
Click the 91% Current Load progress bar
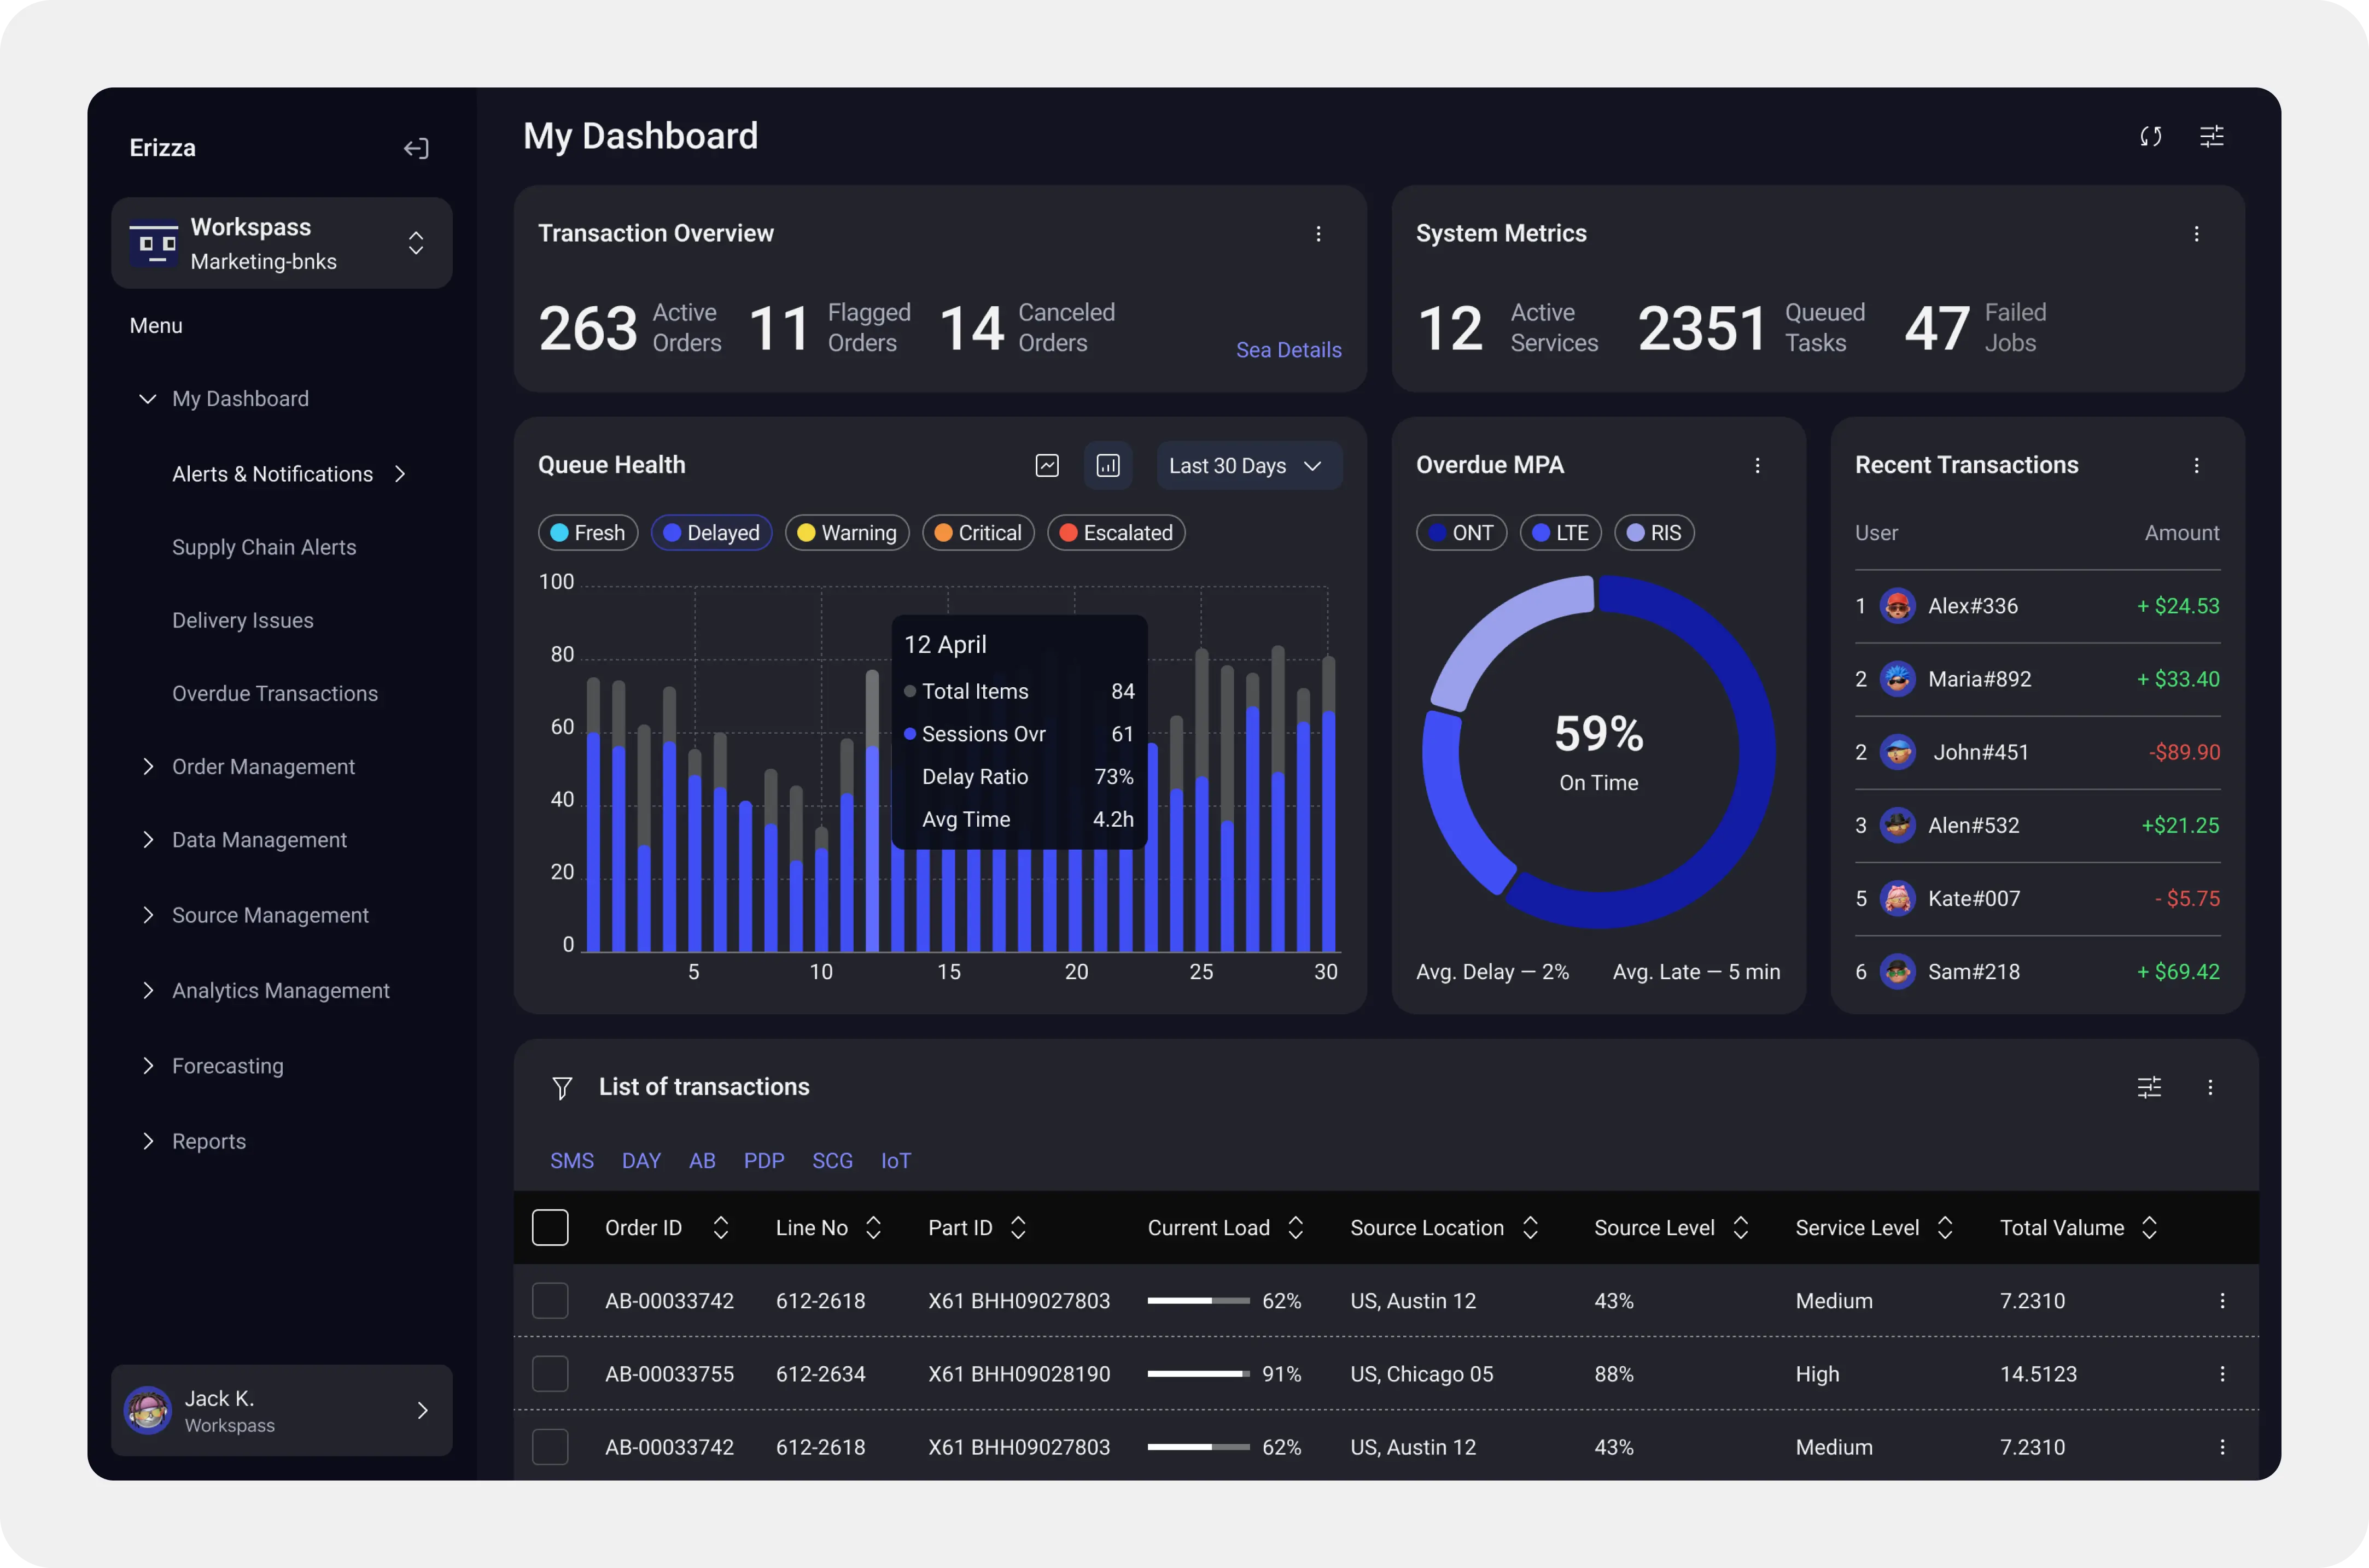[x=1199, y=1374]
